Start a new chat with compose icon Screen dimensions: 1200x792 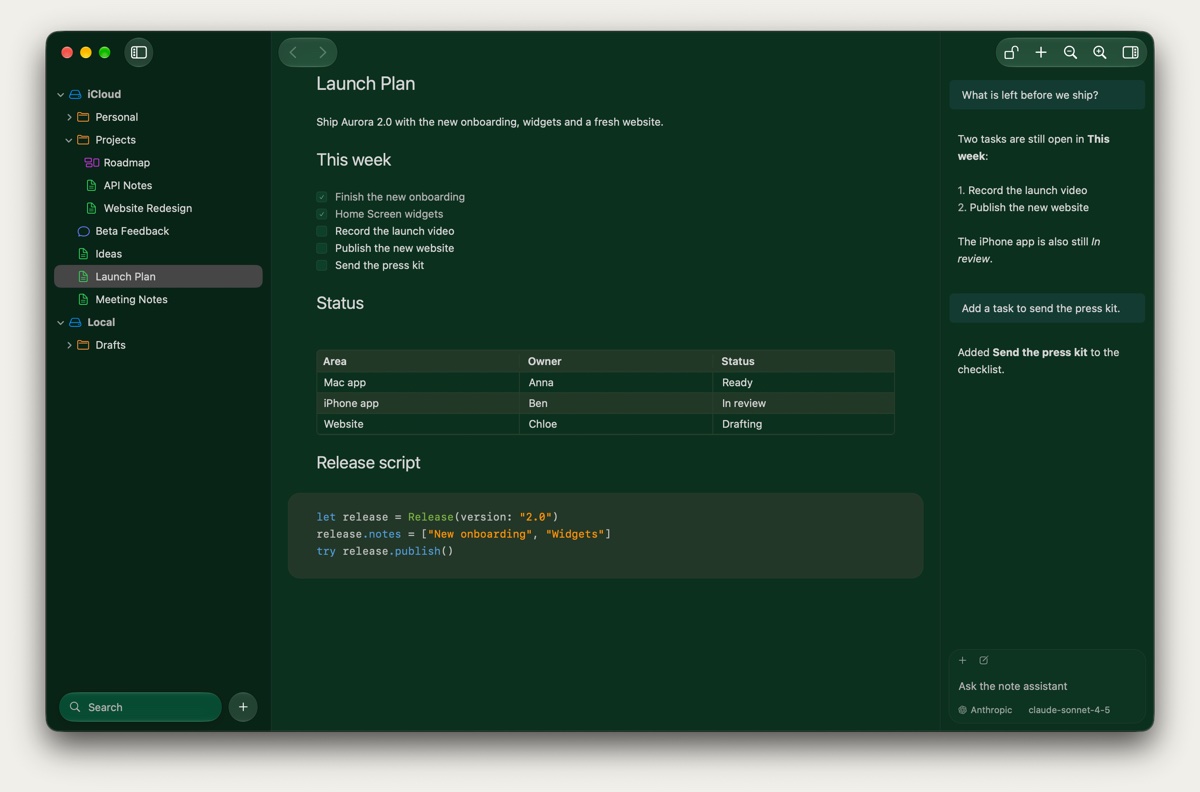coord(984,660)
